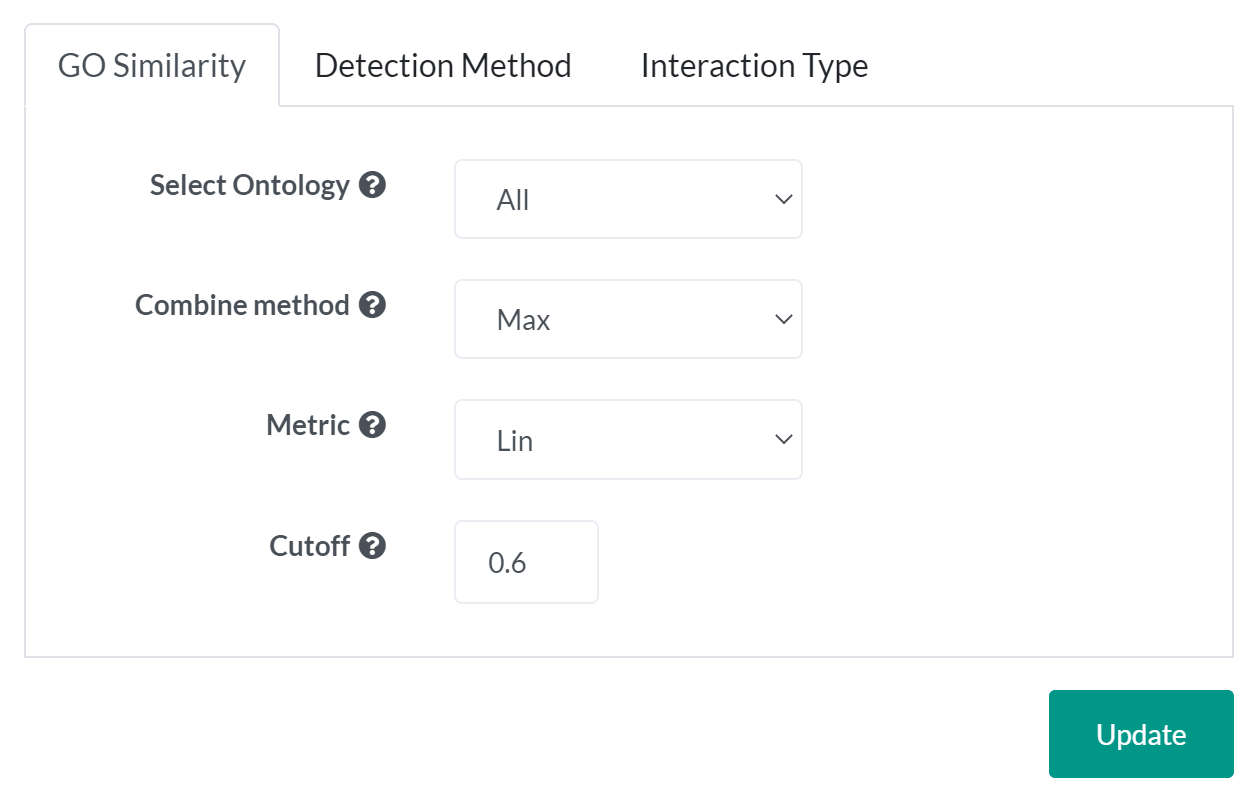
Task: Expand the Combine method dropdown showing Max
Action: coord(628,319)
